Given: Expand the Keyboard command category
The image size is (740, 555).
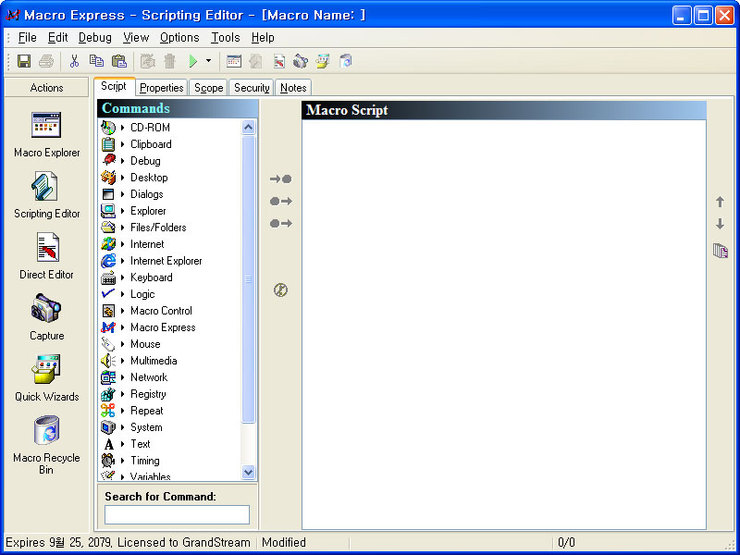Looking at the screenshot, I should click(x=123, y=278).
